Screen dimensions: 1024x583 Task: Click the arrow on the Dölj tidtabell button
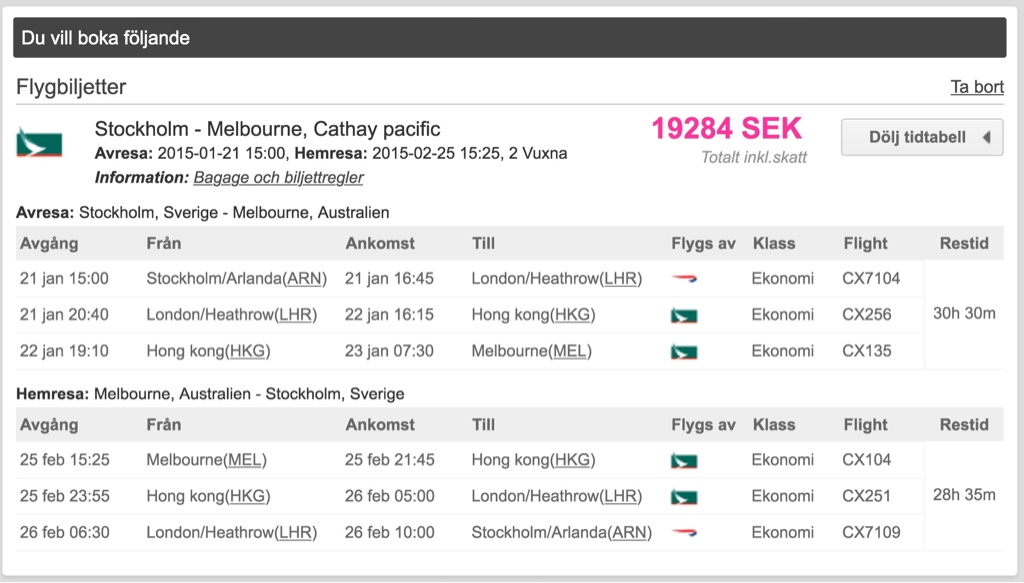tap(986, 137)
